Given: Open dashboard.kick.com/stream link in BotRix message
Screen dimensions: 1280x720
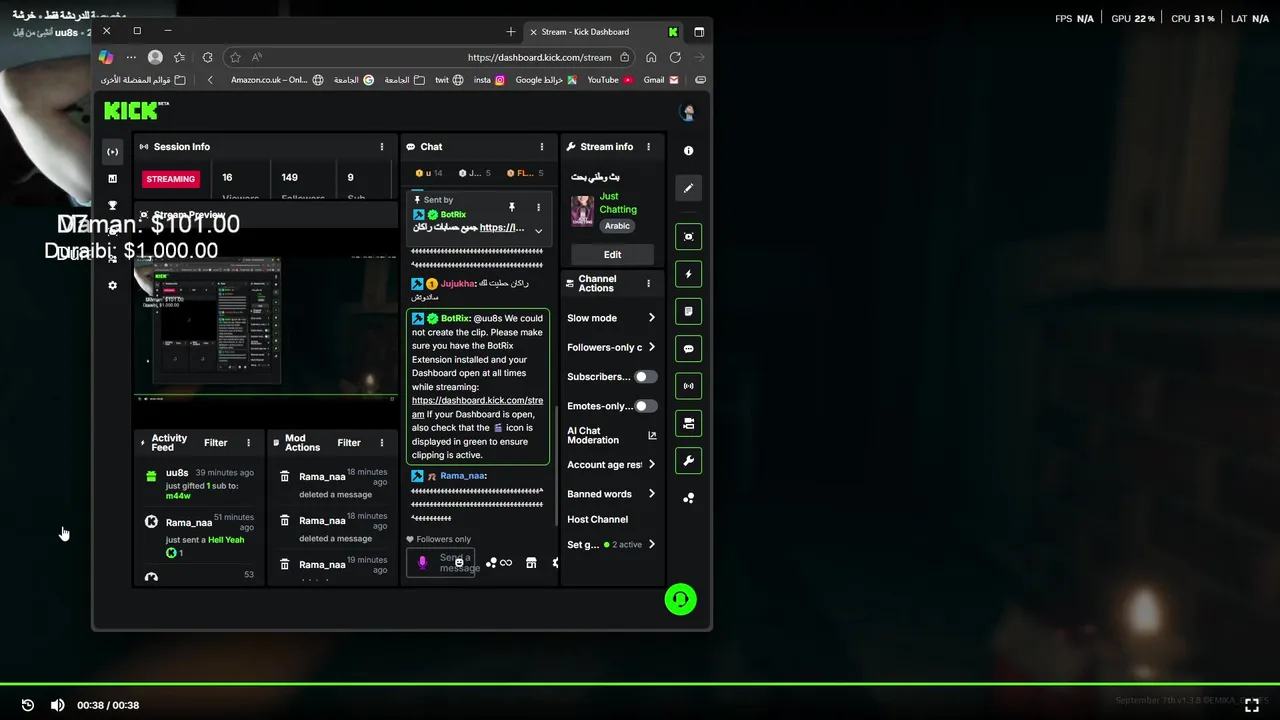Looking at the screenshot, I should (477, 407).
